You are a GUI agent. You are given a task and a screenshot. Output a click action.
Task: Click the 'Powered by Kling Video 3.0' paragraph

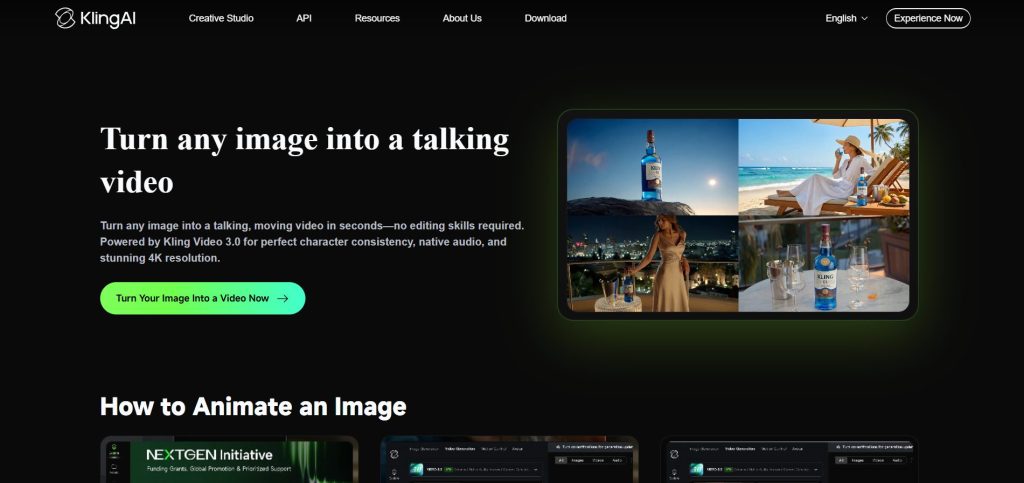click(x=312, y=242)
